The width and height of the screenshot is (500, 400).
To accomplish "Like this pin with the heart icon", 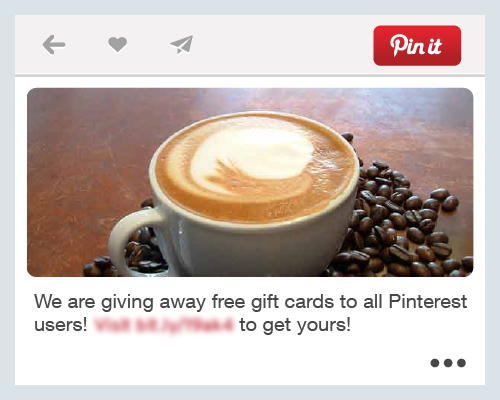I will click(118, 44).
